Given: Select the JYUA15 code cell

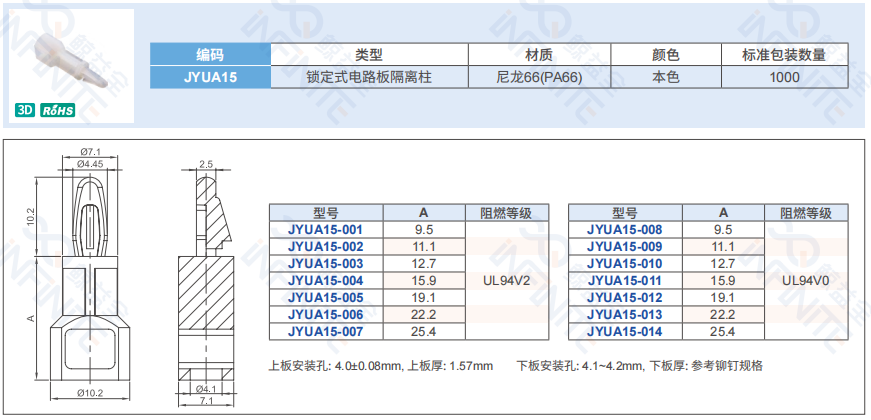Looking at the screenshot, I should click(210, 76).
